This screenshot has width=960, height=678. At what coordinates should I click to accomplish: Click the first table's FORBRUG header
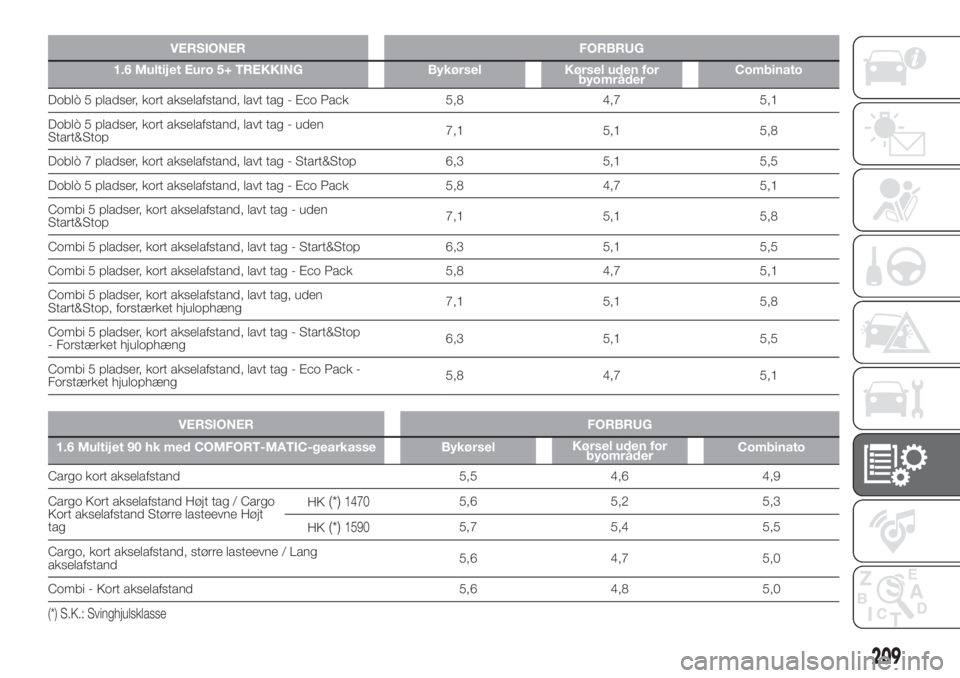point(611,48)
